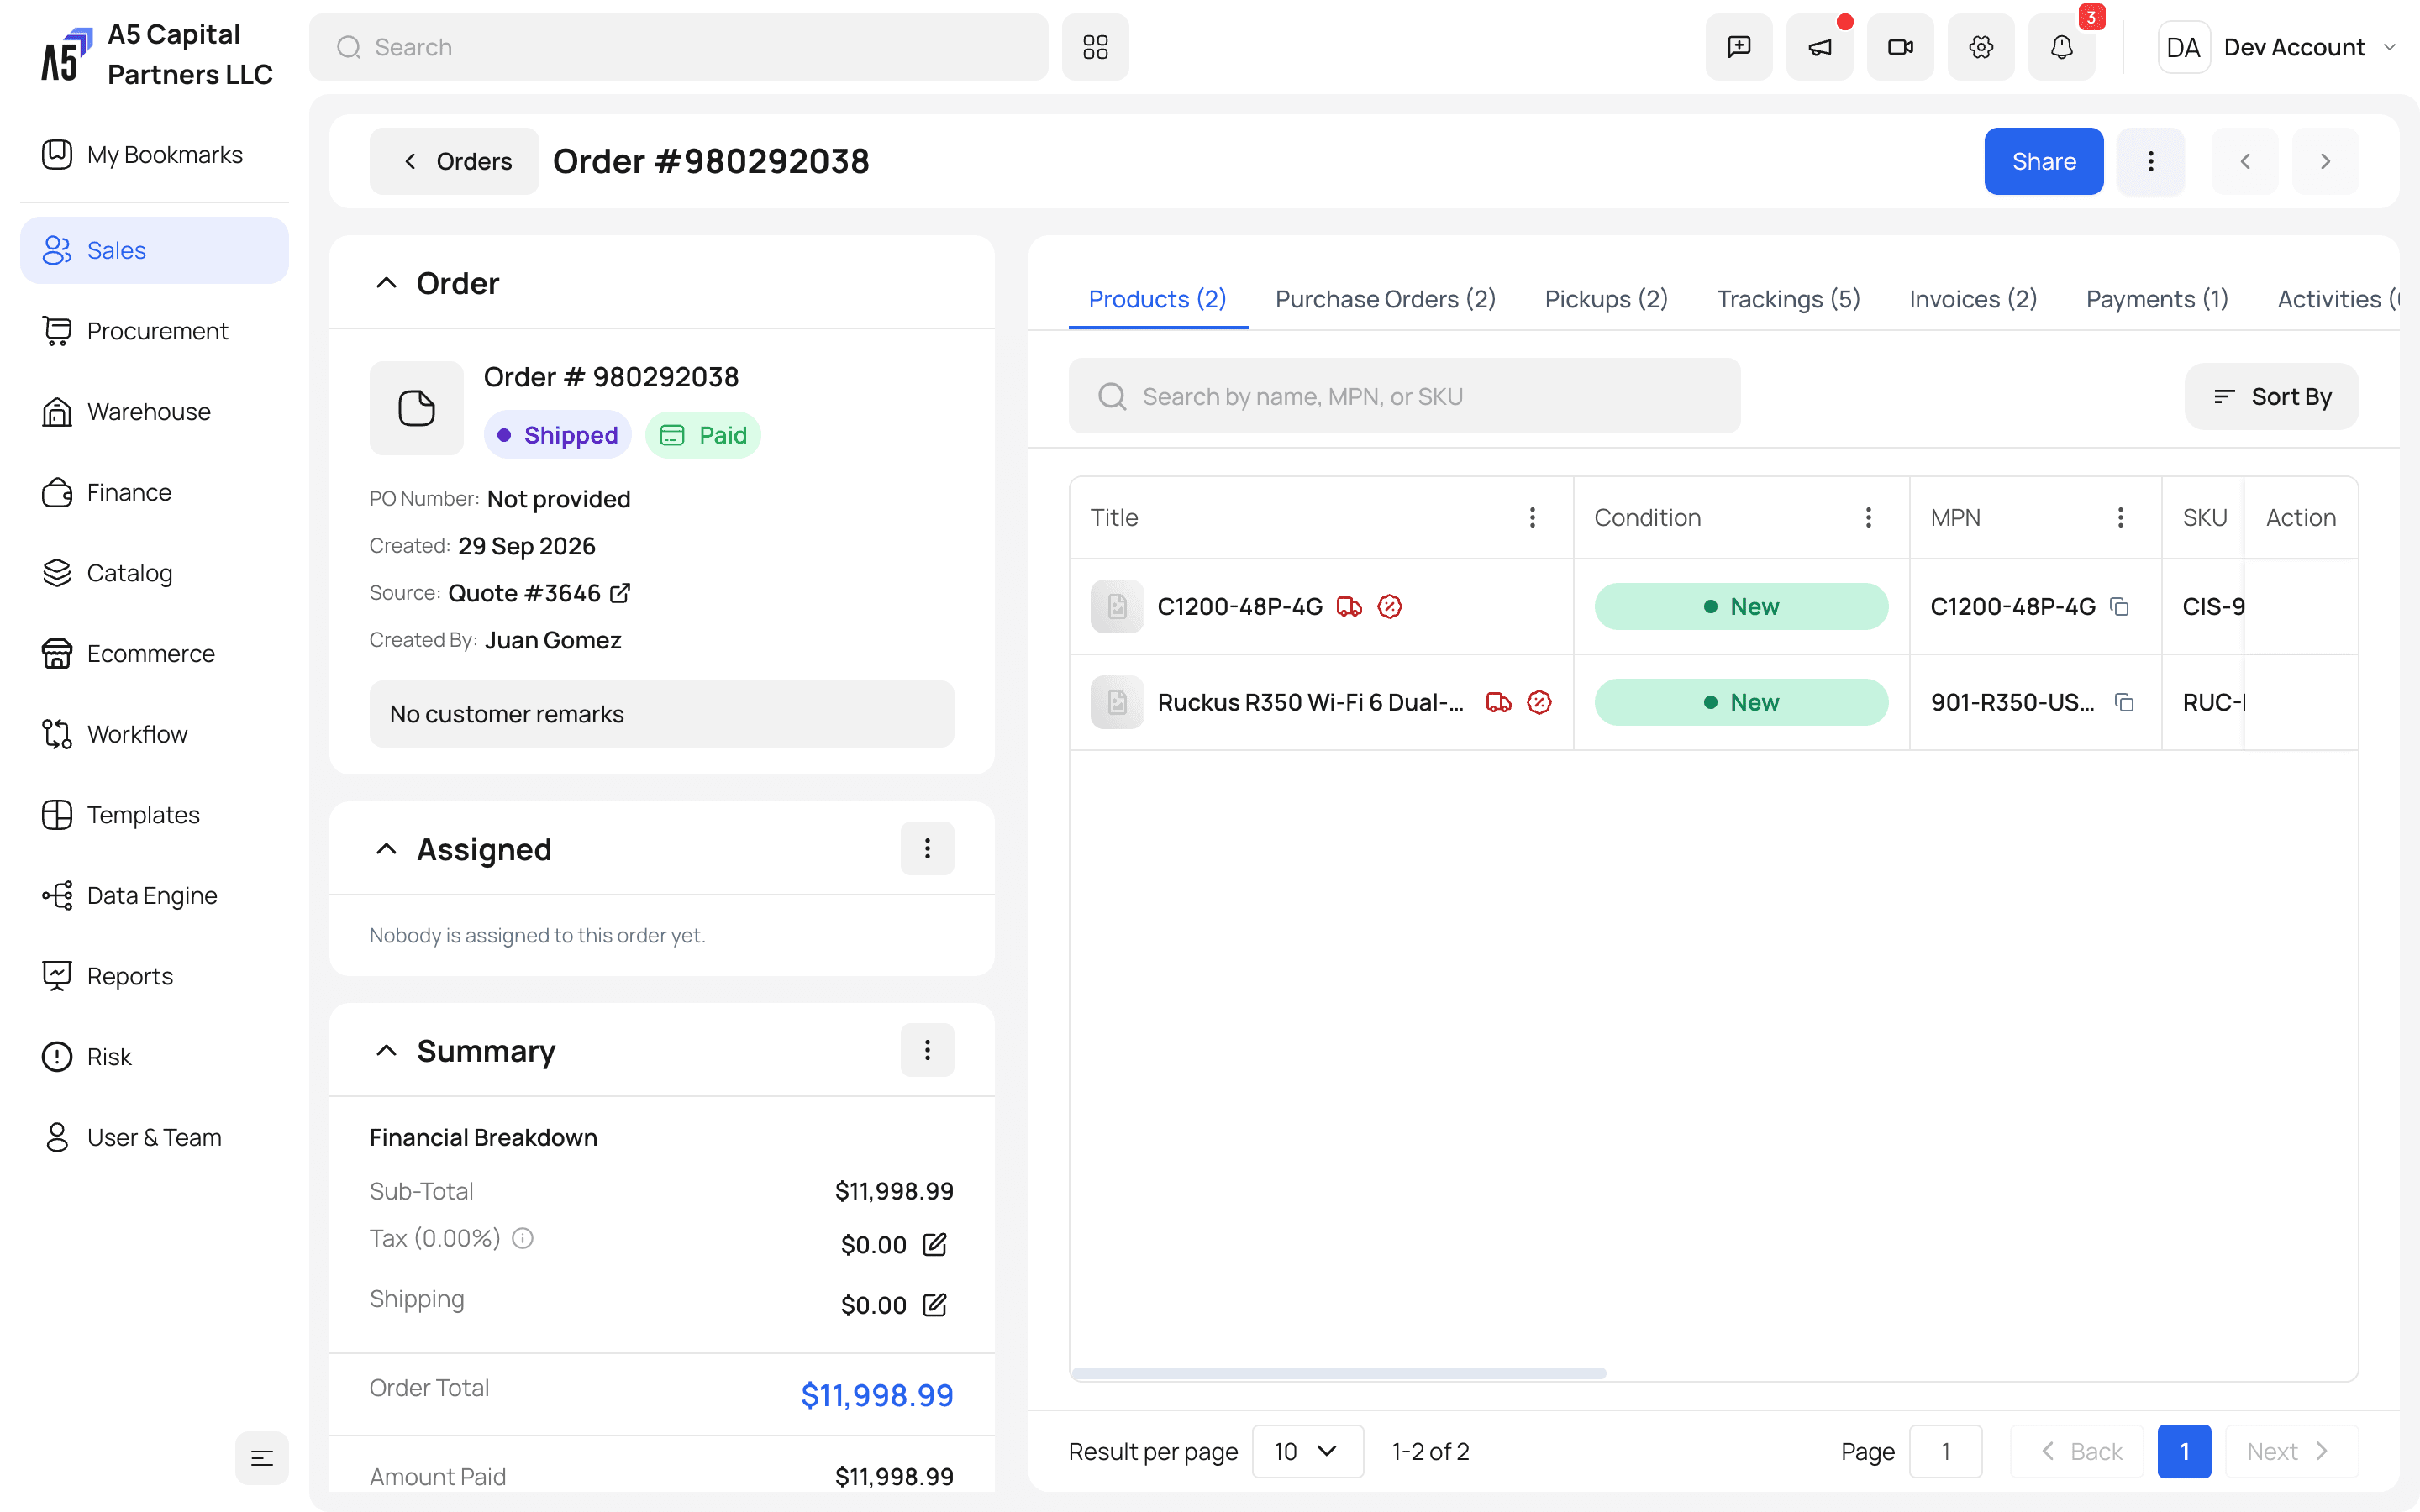Open Condition column options menu

(1868, 517)
